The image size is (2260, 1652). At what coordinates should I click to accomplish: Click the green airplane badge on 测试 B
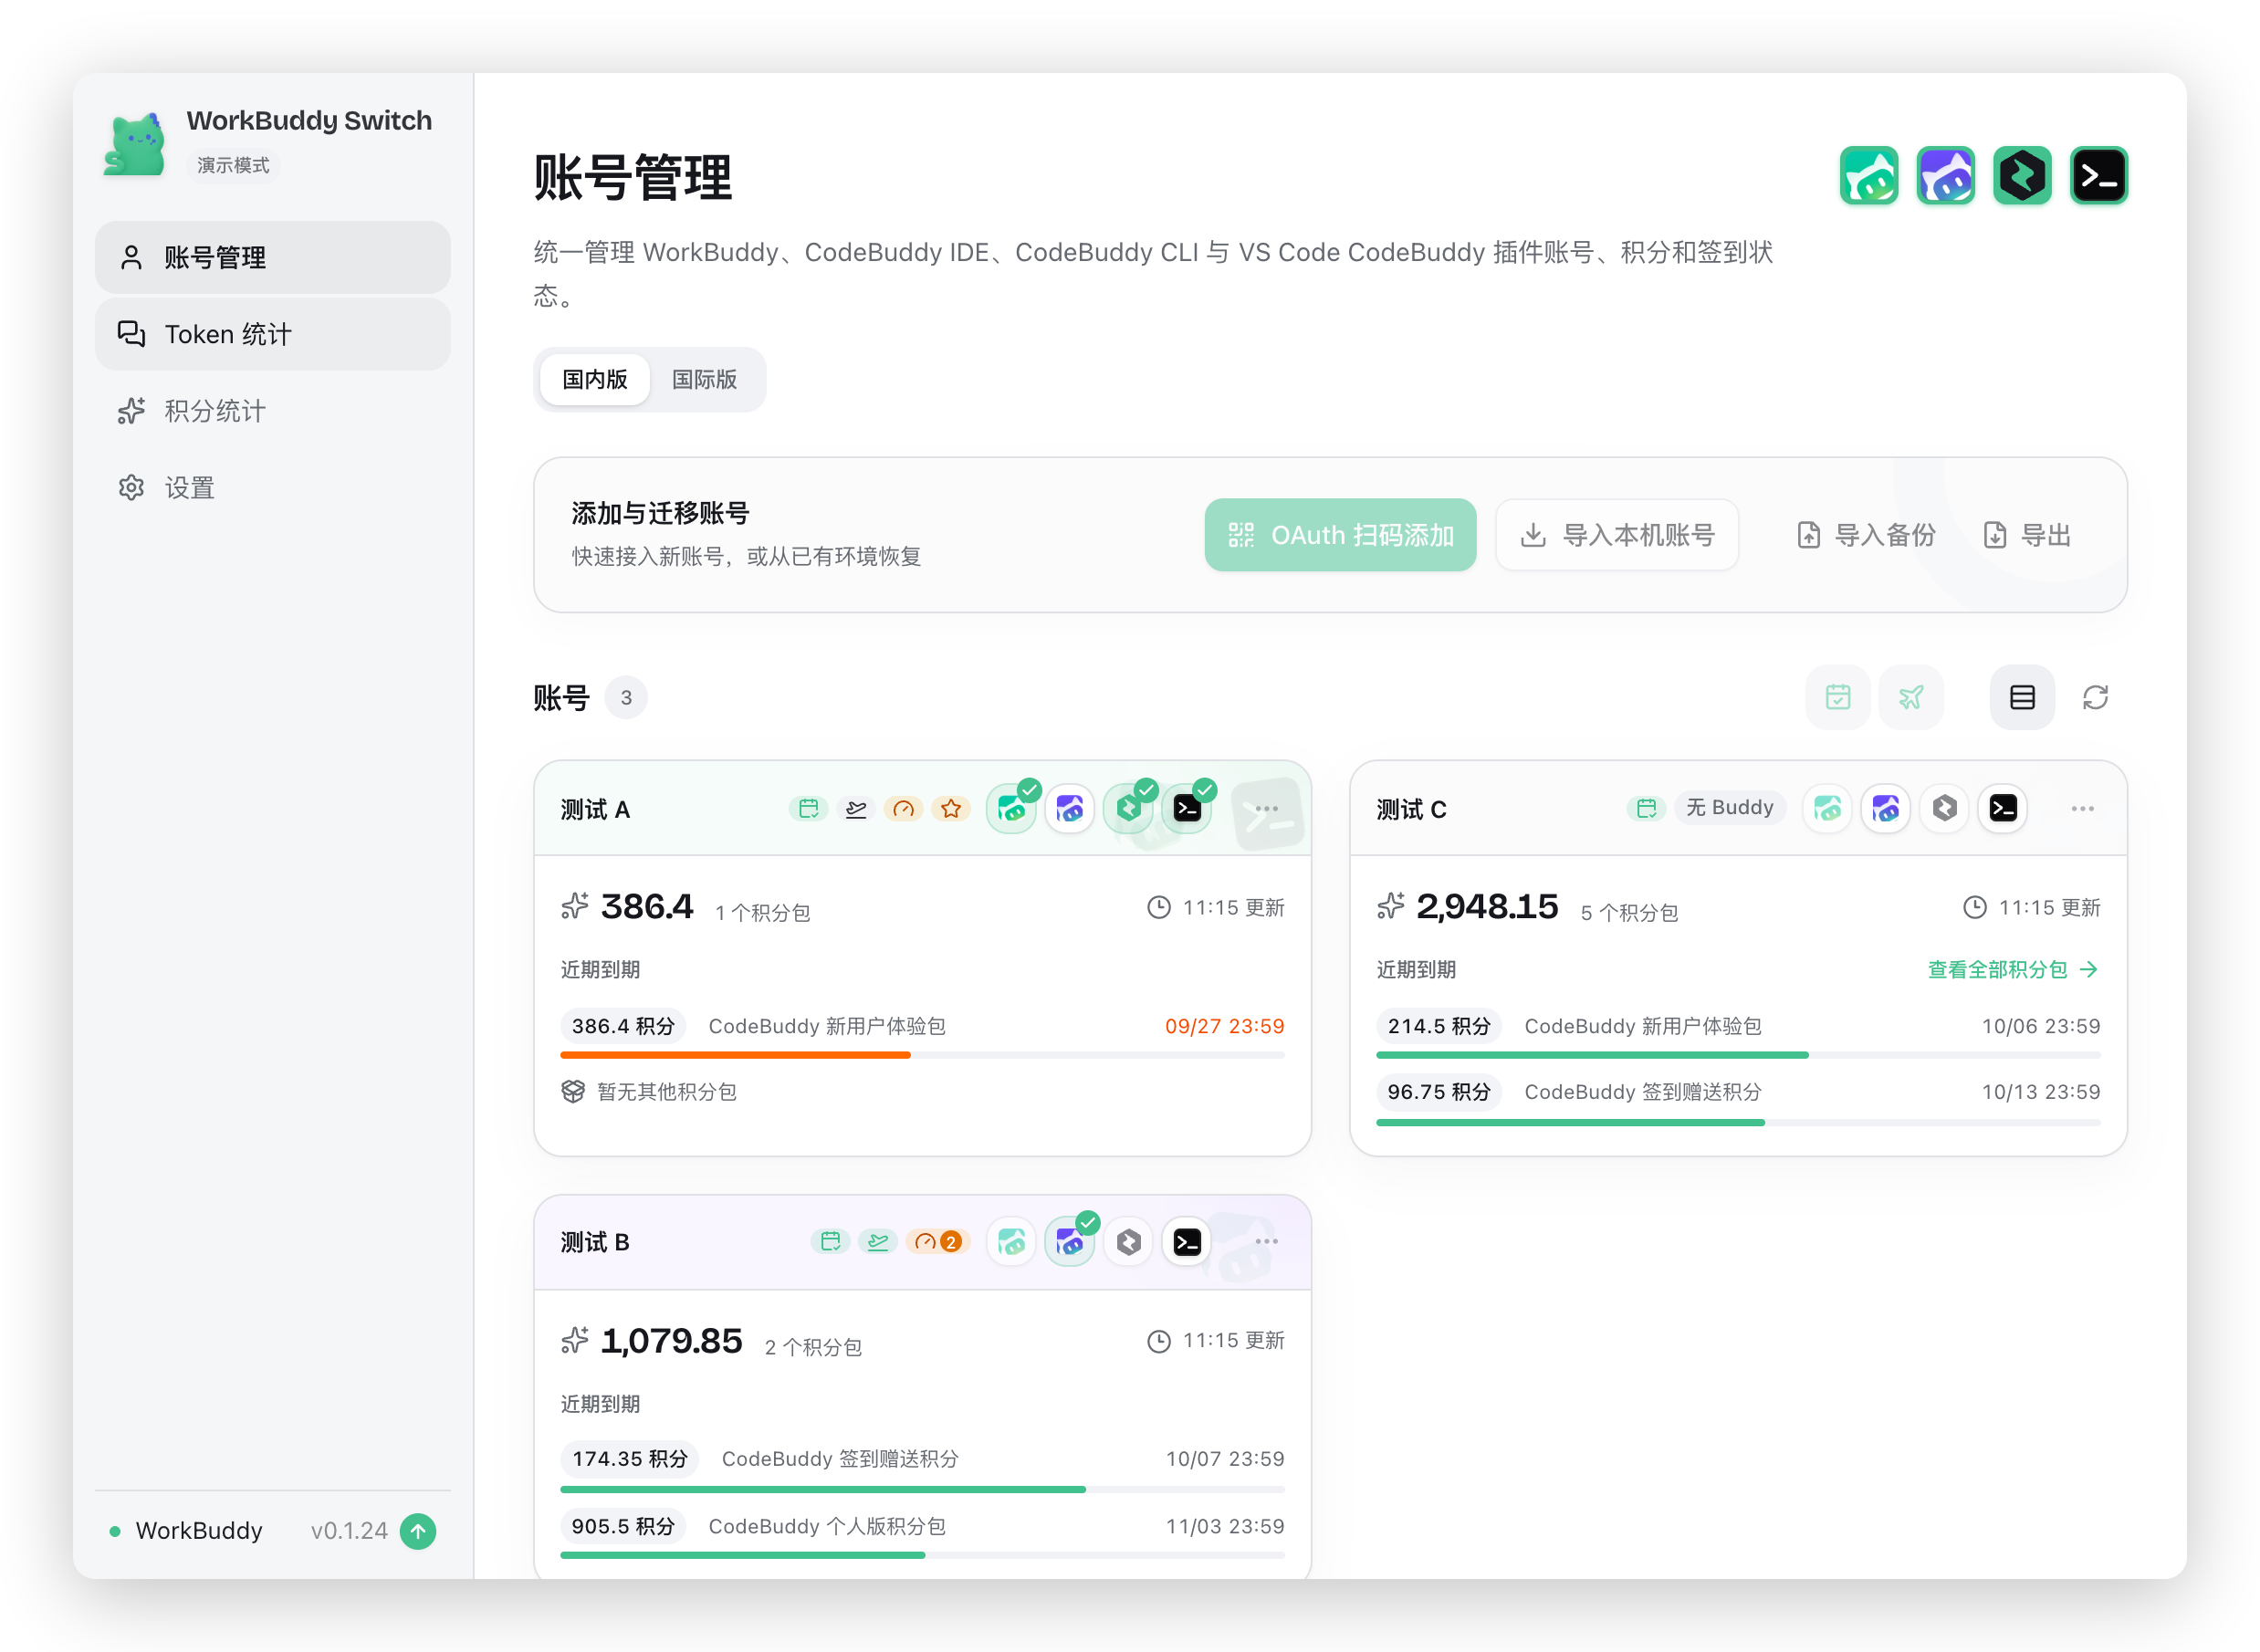(878, 1242)
